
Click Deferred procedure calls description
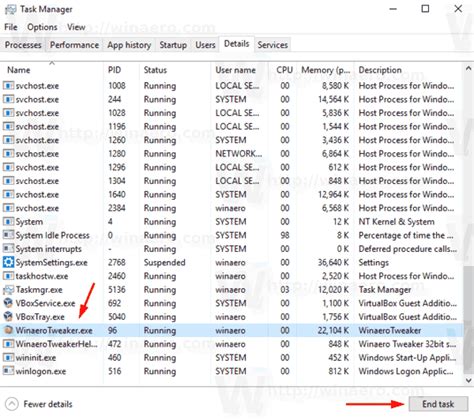(x=407, y=249)
